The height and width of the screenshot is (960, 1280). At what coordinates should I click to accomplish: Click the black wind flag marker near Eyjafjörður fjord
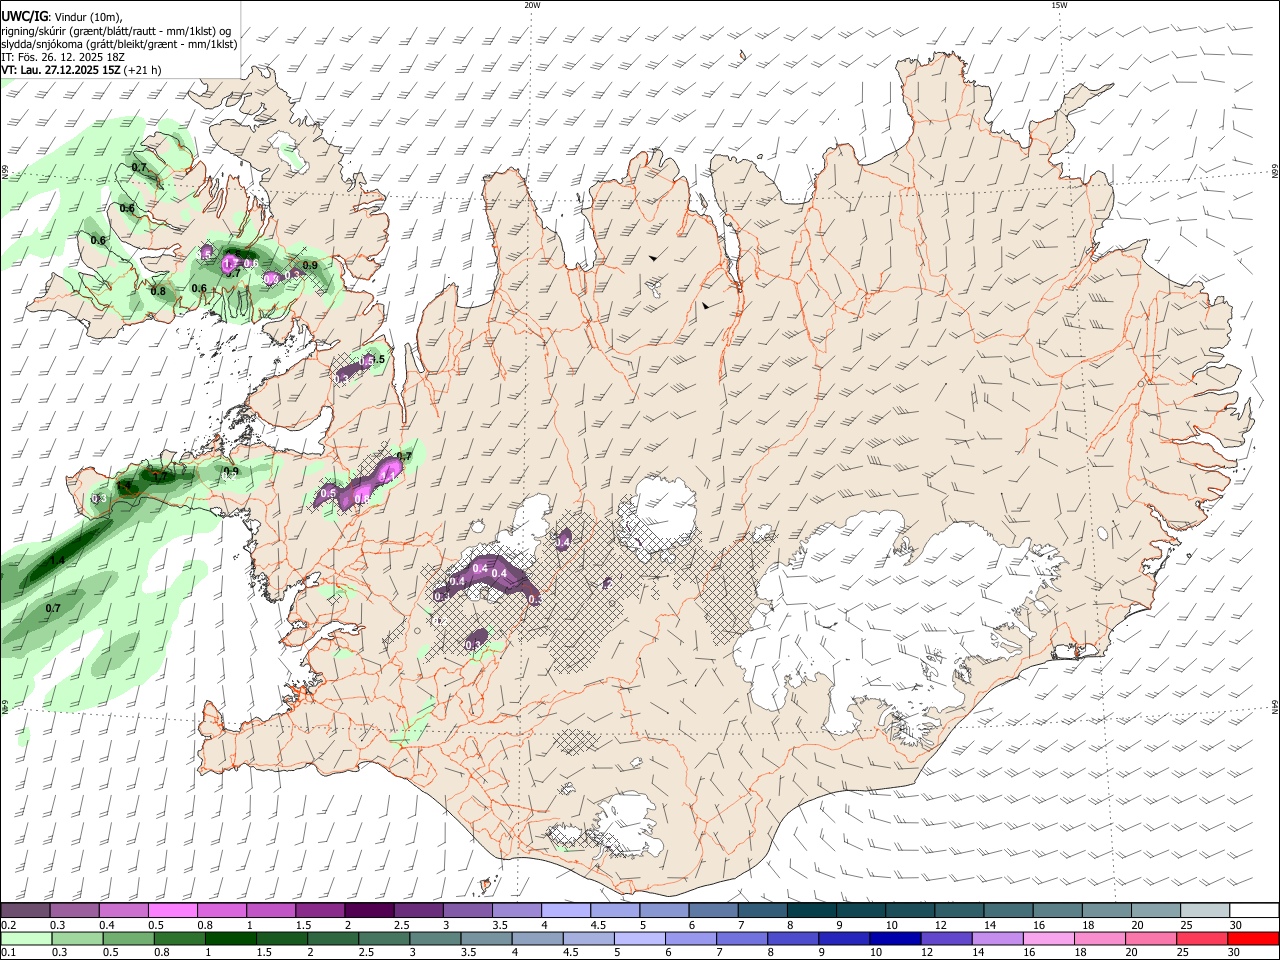[x=706, y=305]
